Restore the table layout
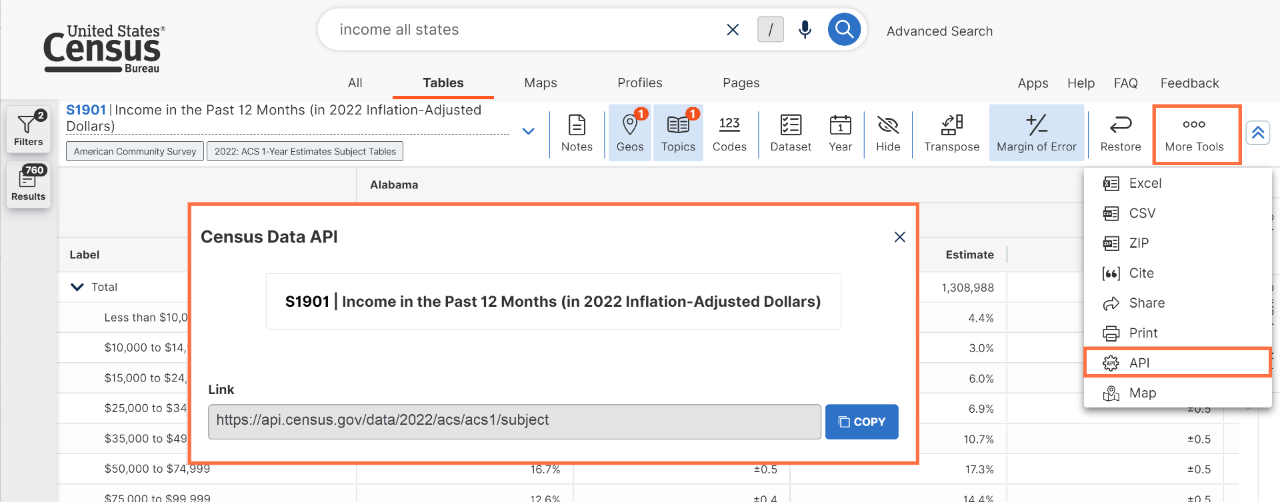This screenshot has width=1280, height=502. 1120,133
